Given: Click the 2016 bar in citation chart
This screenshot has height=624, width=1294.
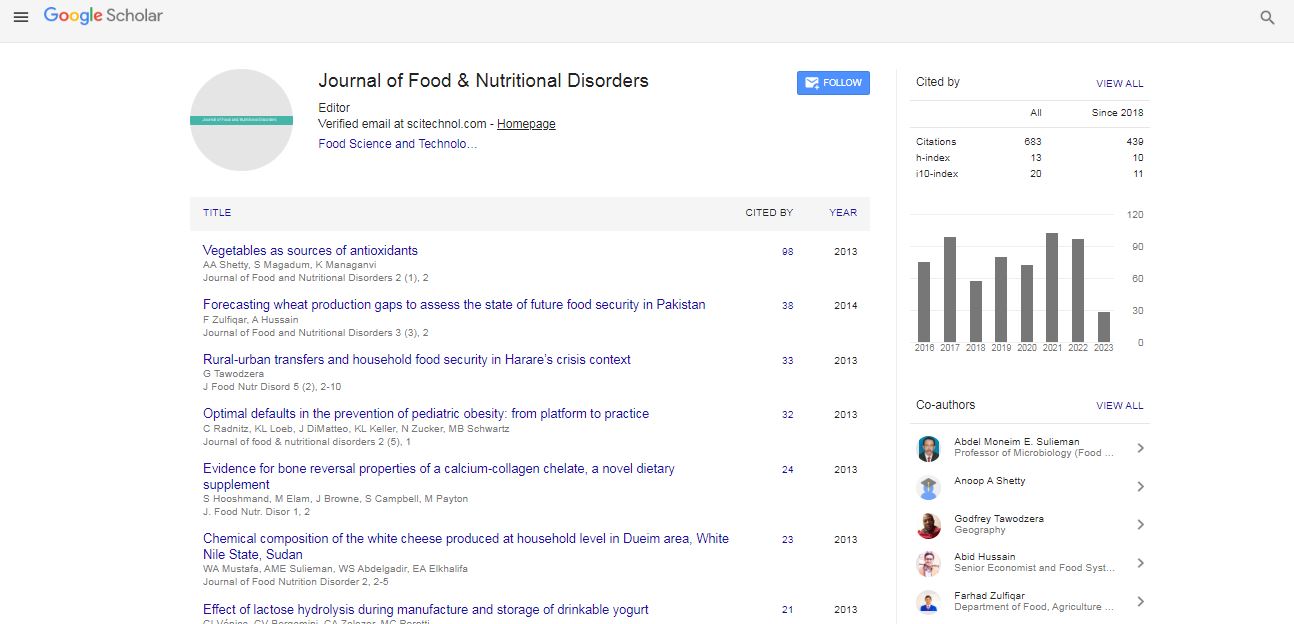Looking at the screenshot, I should (x=924, y=302).
